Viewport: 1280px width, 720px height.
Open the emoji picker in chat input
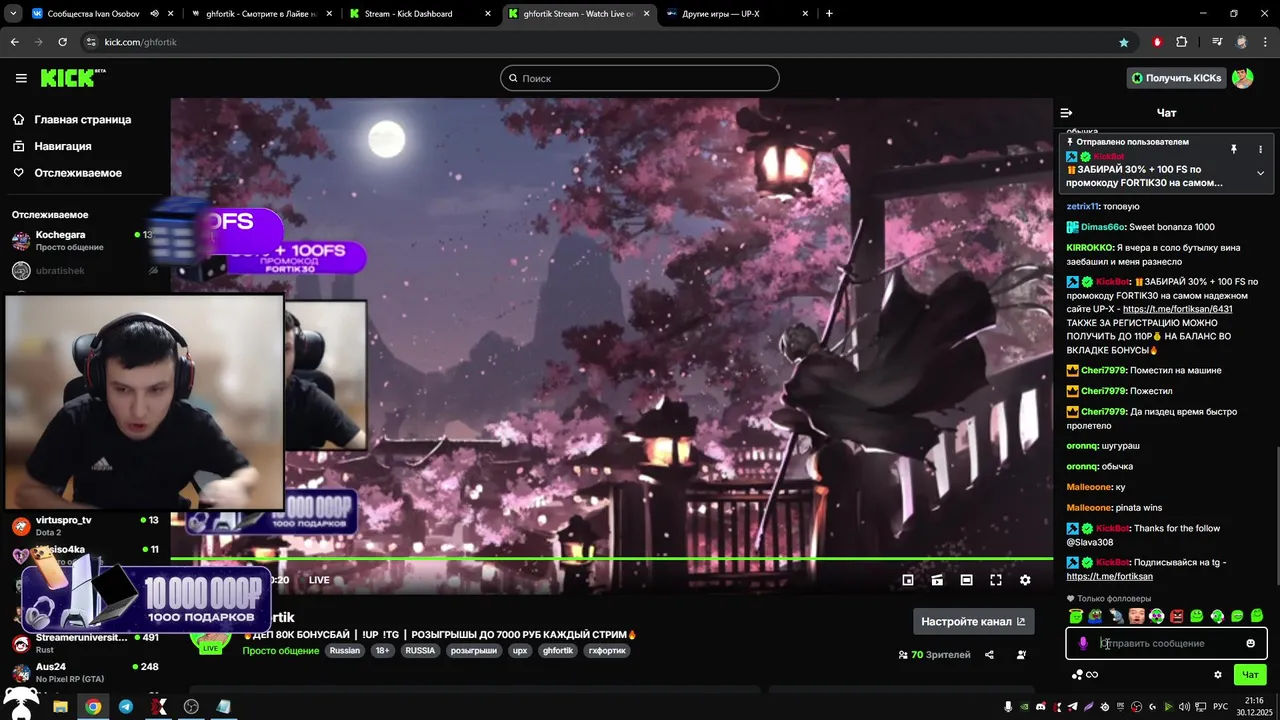click(1250, 643)
